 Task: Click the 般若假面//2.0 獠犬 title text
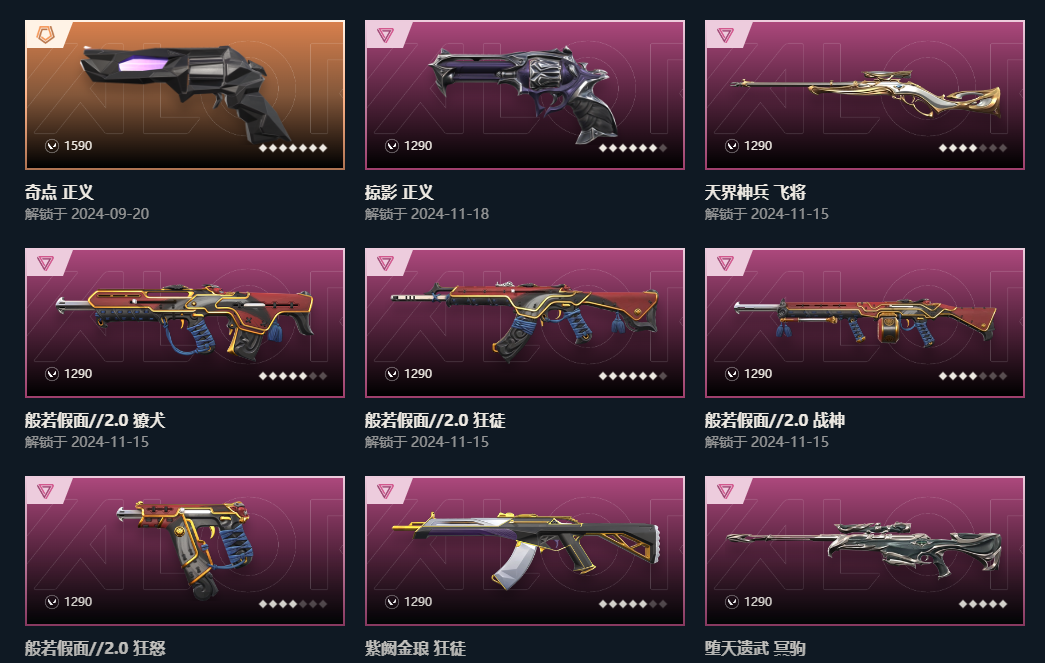[95, 420]
